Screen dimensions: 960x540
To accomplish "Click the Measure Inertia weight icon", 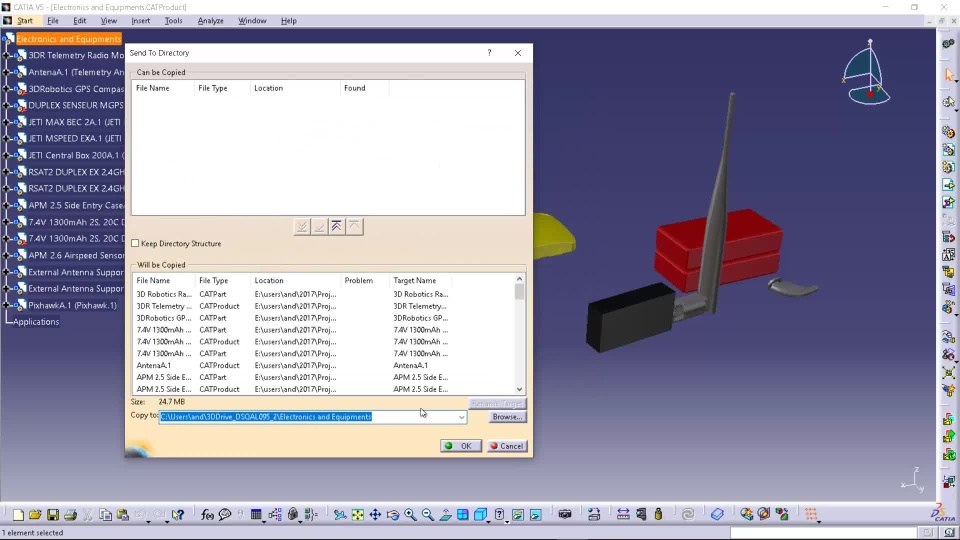I will 659,515.
